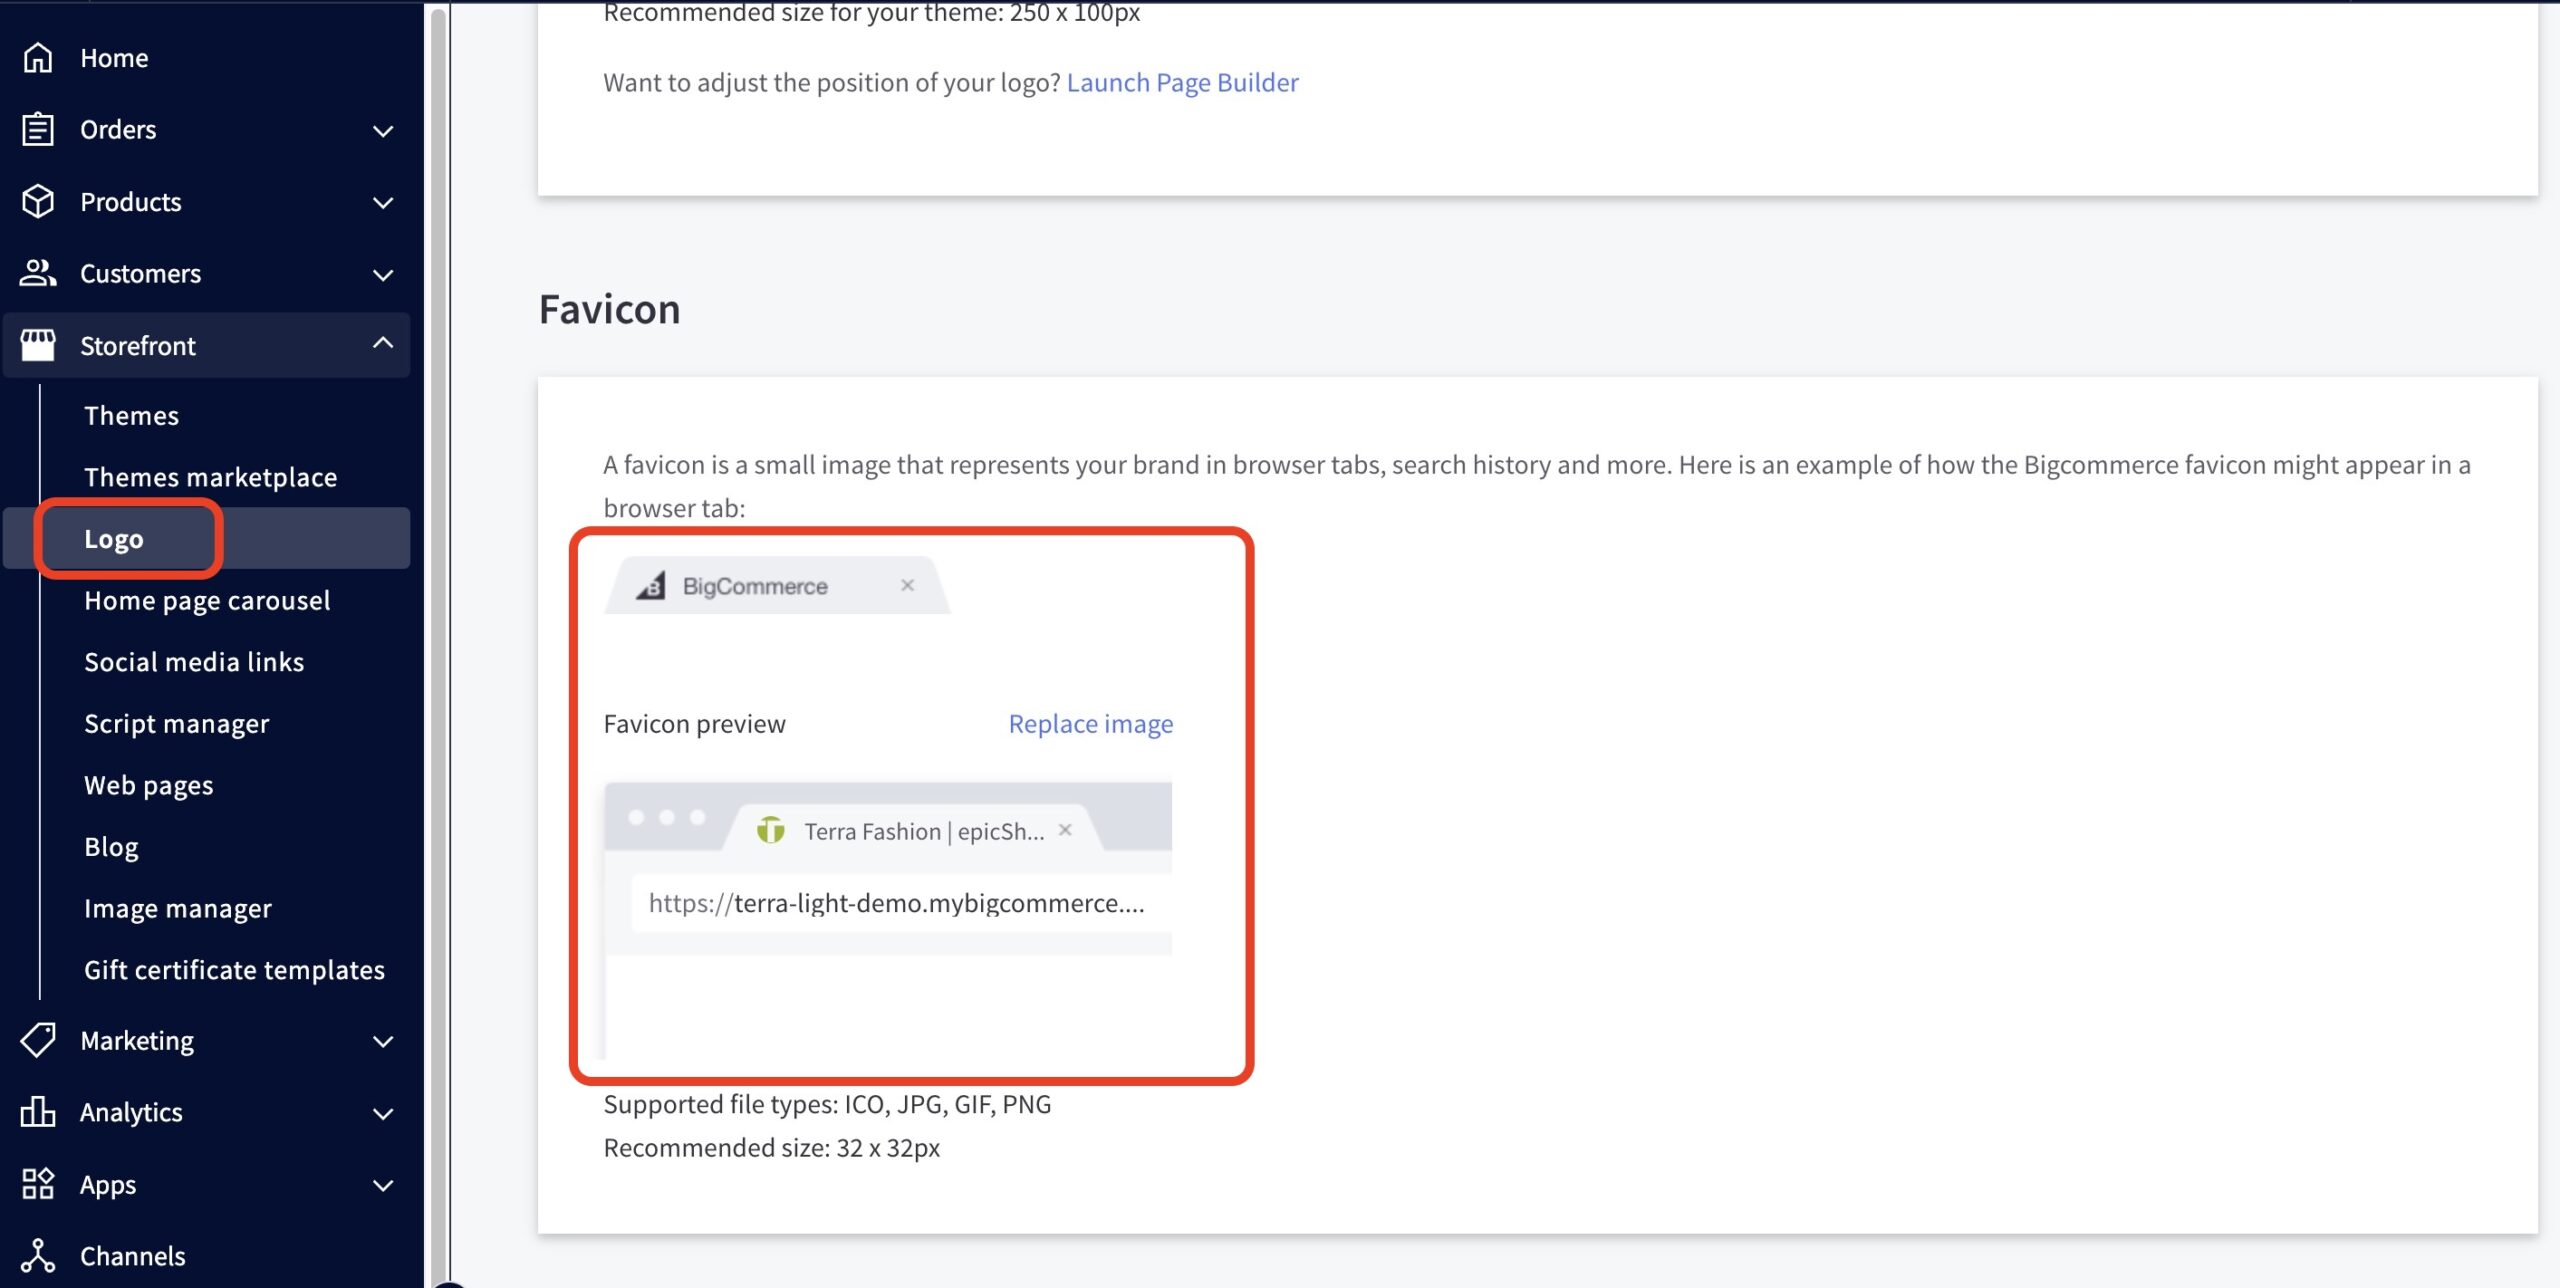
Task: Select the Logo menu item
Action: pyautogui.click(x=114, y=539)
